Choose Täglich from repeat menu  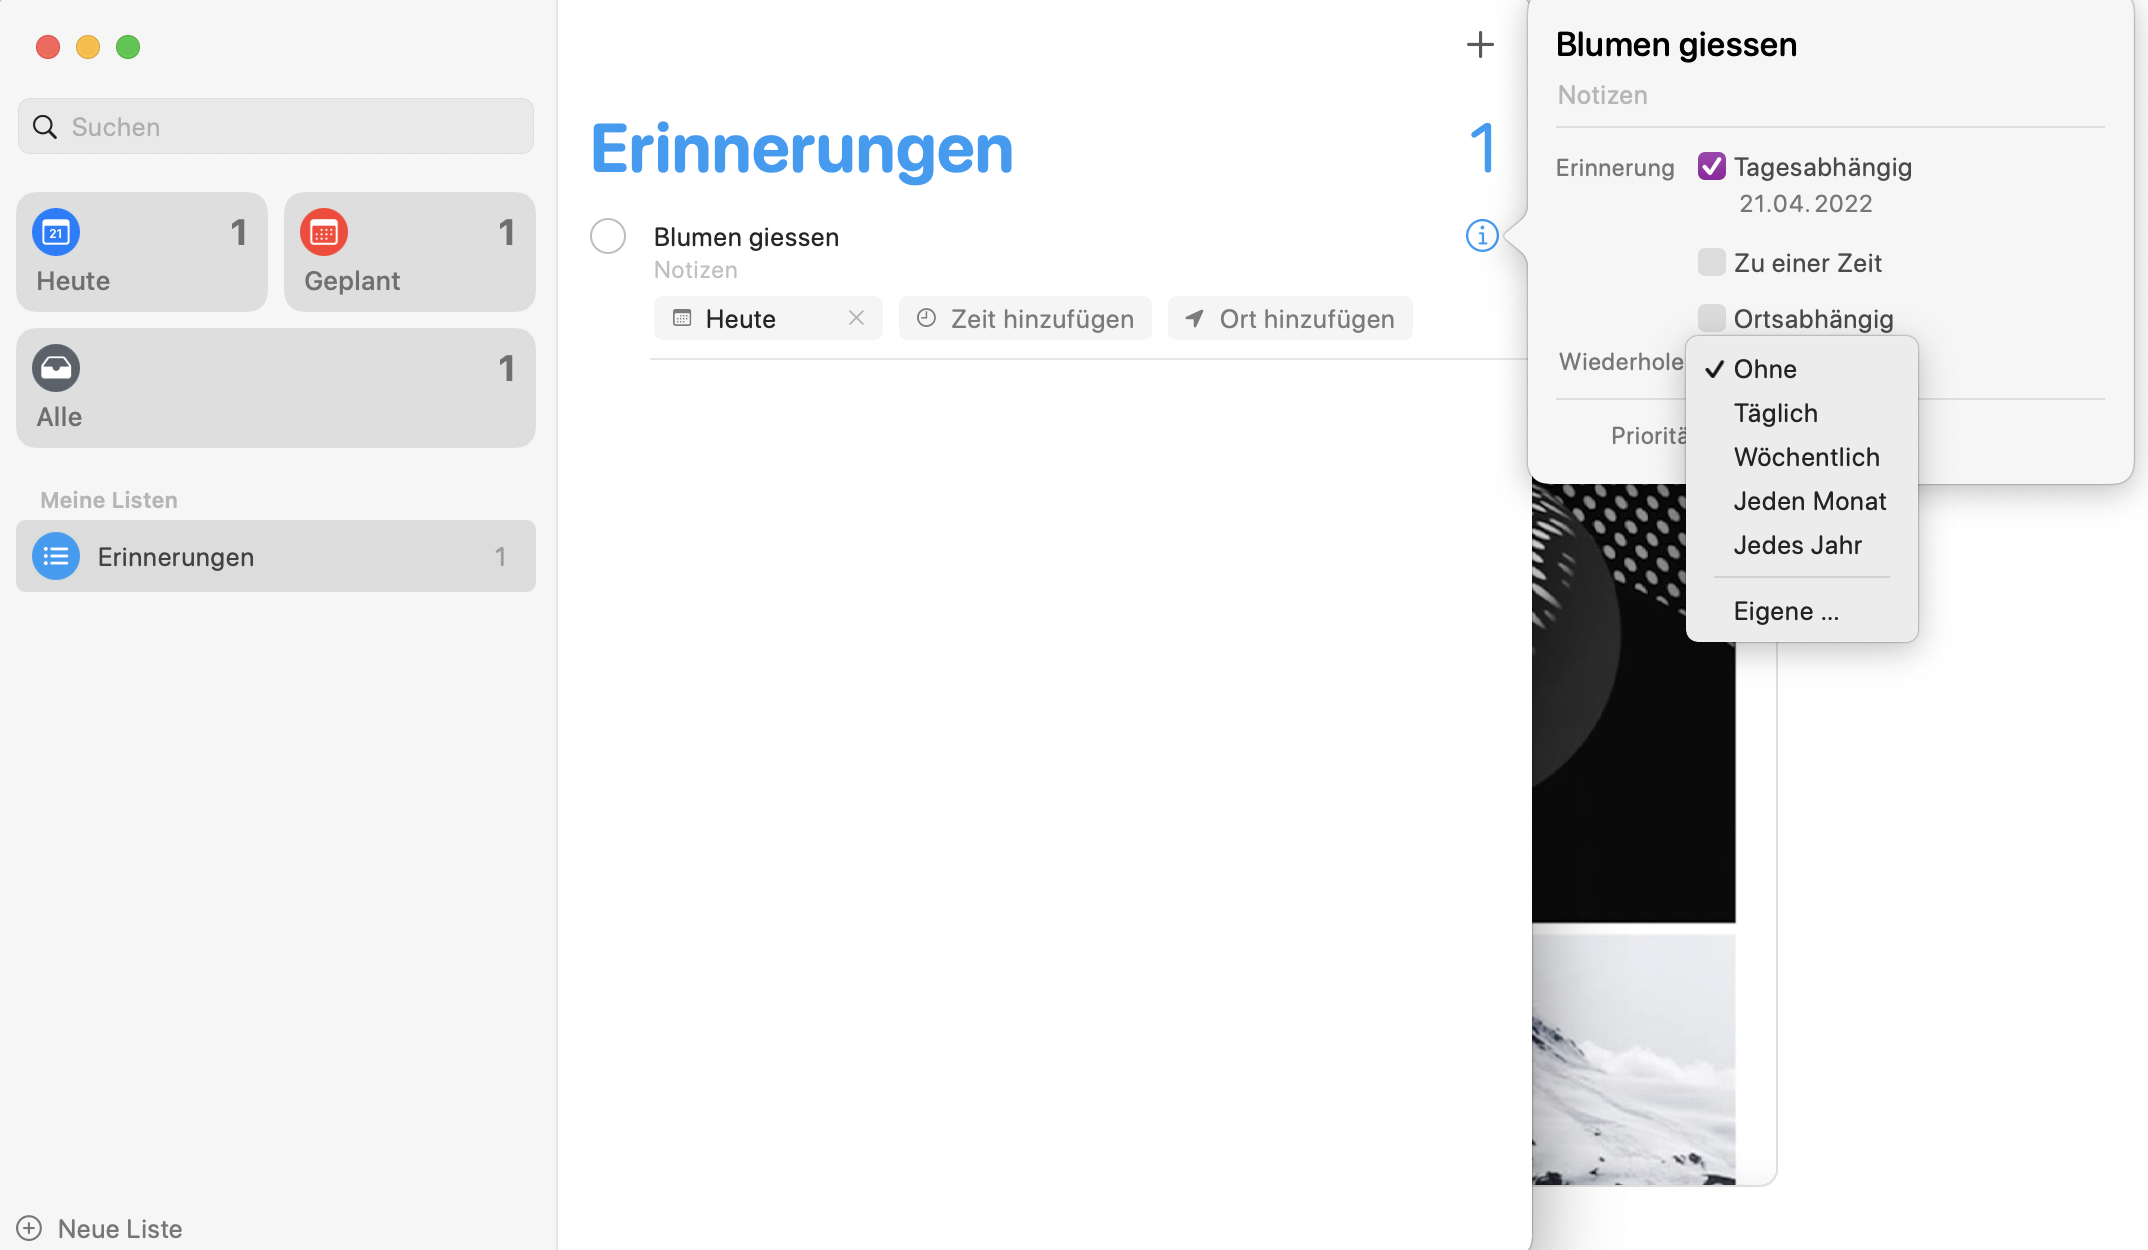[x=1775, y=413]
